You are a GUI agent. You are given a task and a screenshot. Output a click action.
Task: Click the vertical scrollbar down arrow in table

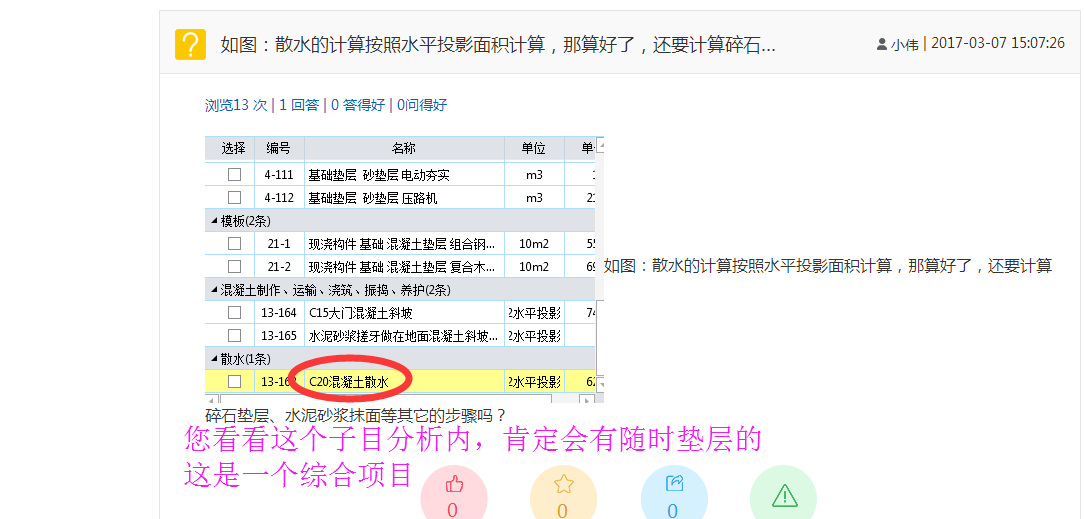click(x=600, y=383)
